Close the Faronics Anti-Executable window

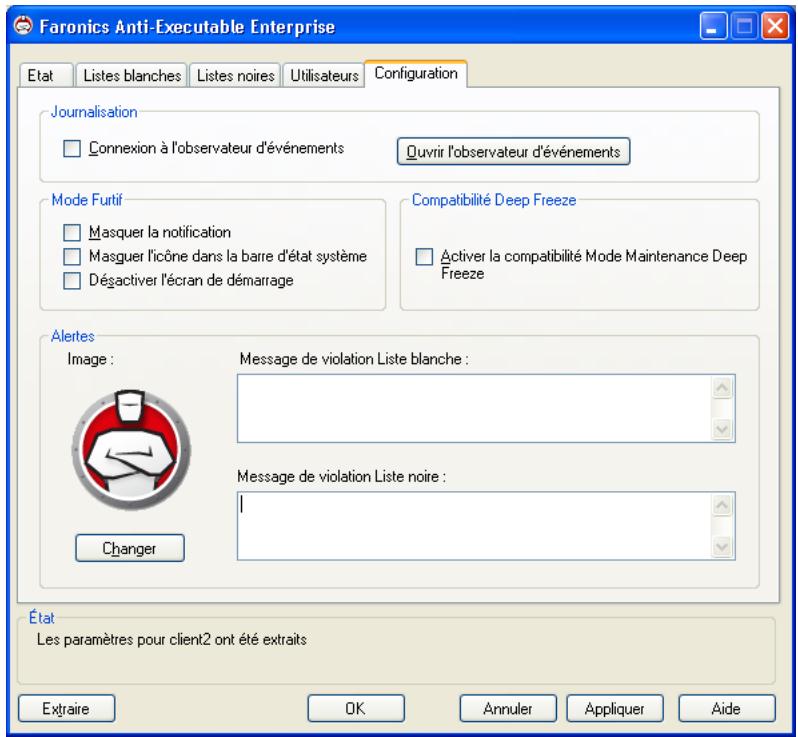pyautogui.click(x=775, y=26)
